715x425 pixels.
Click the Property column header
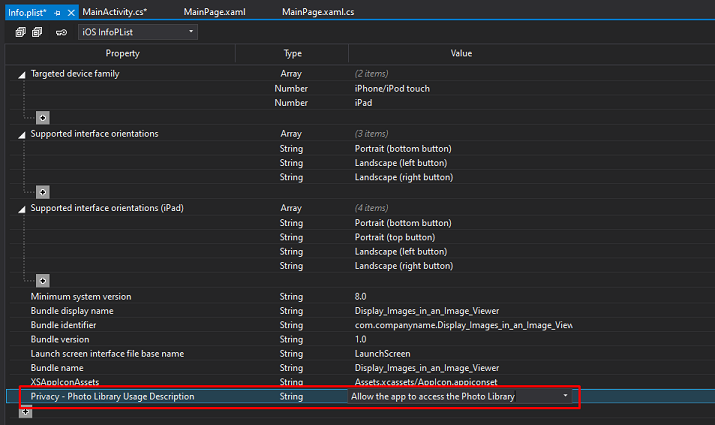(x=122, y=53)
